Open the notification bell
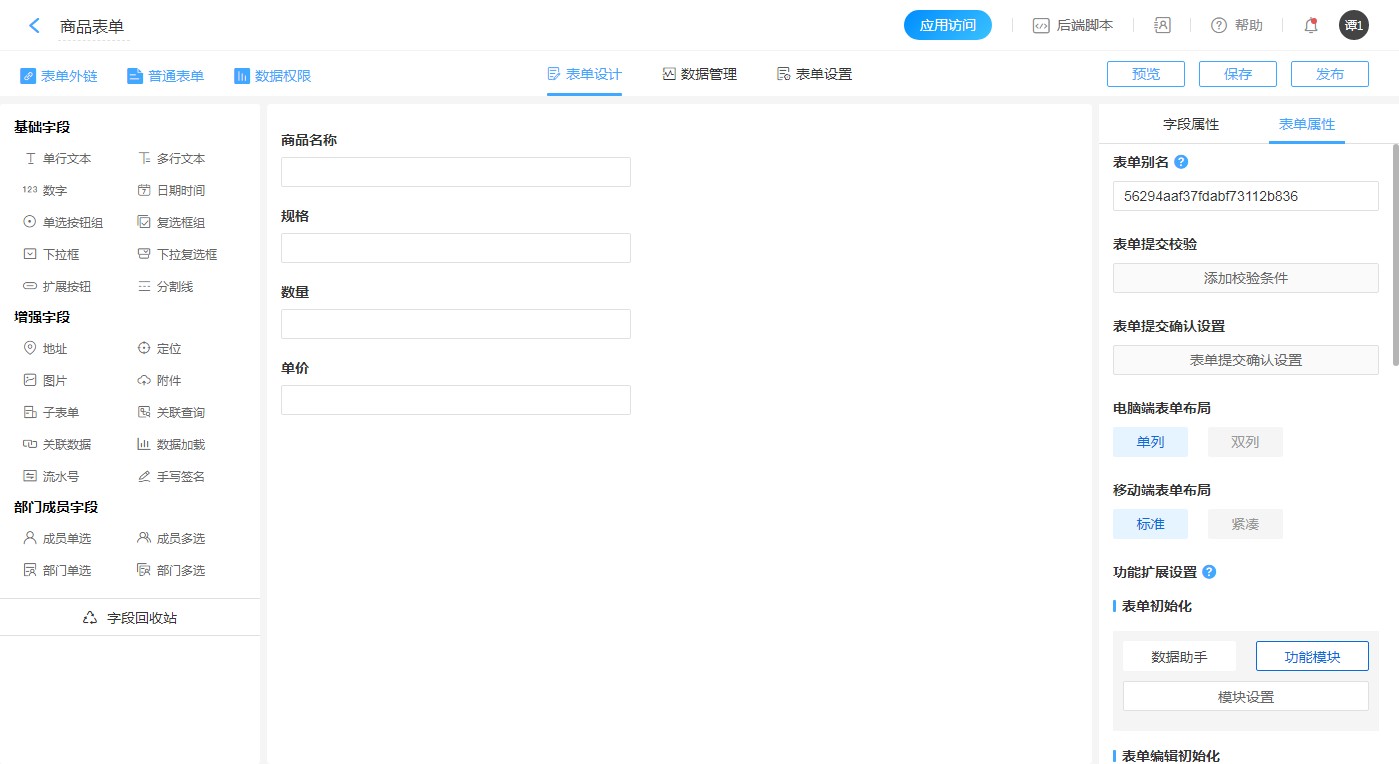1399x764 pixels. [x=1310, y=26]
